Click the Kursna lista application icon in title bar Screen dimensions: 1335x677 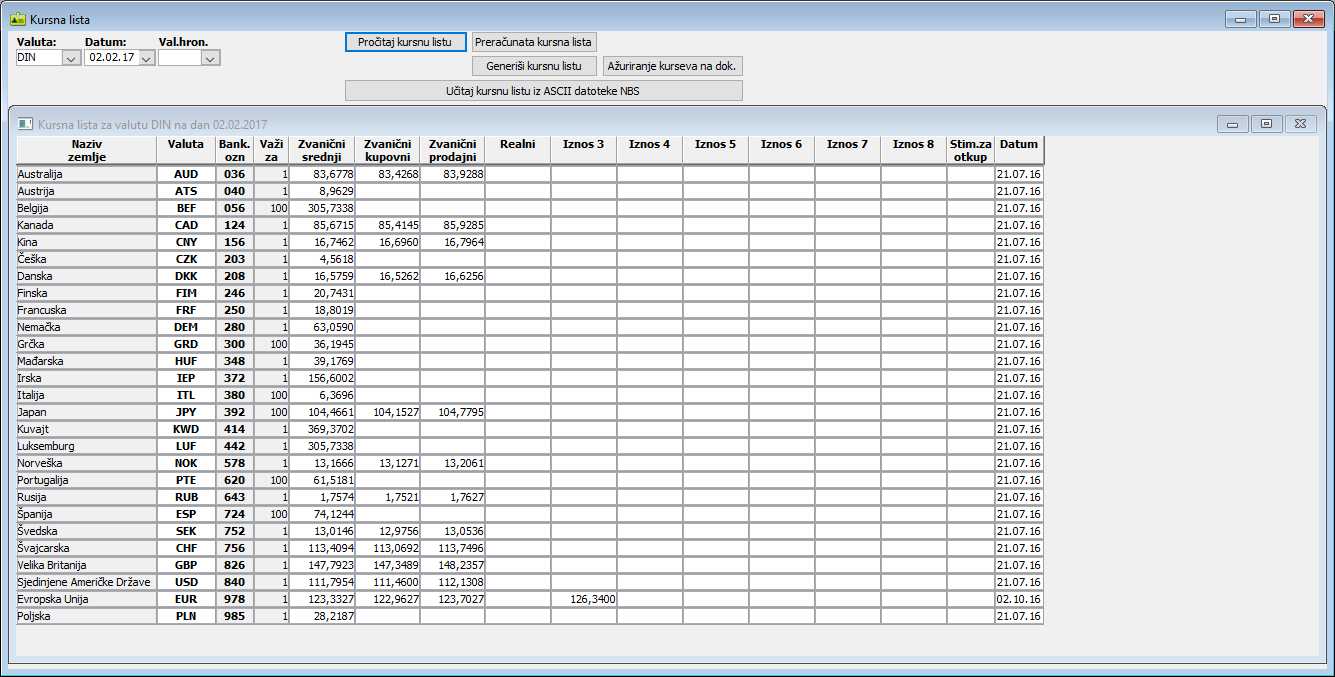pyautogui.click(x=17, y=19)
